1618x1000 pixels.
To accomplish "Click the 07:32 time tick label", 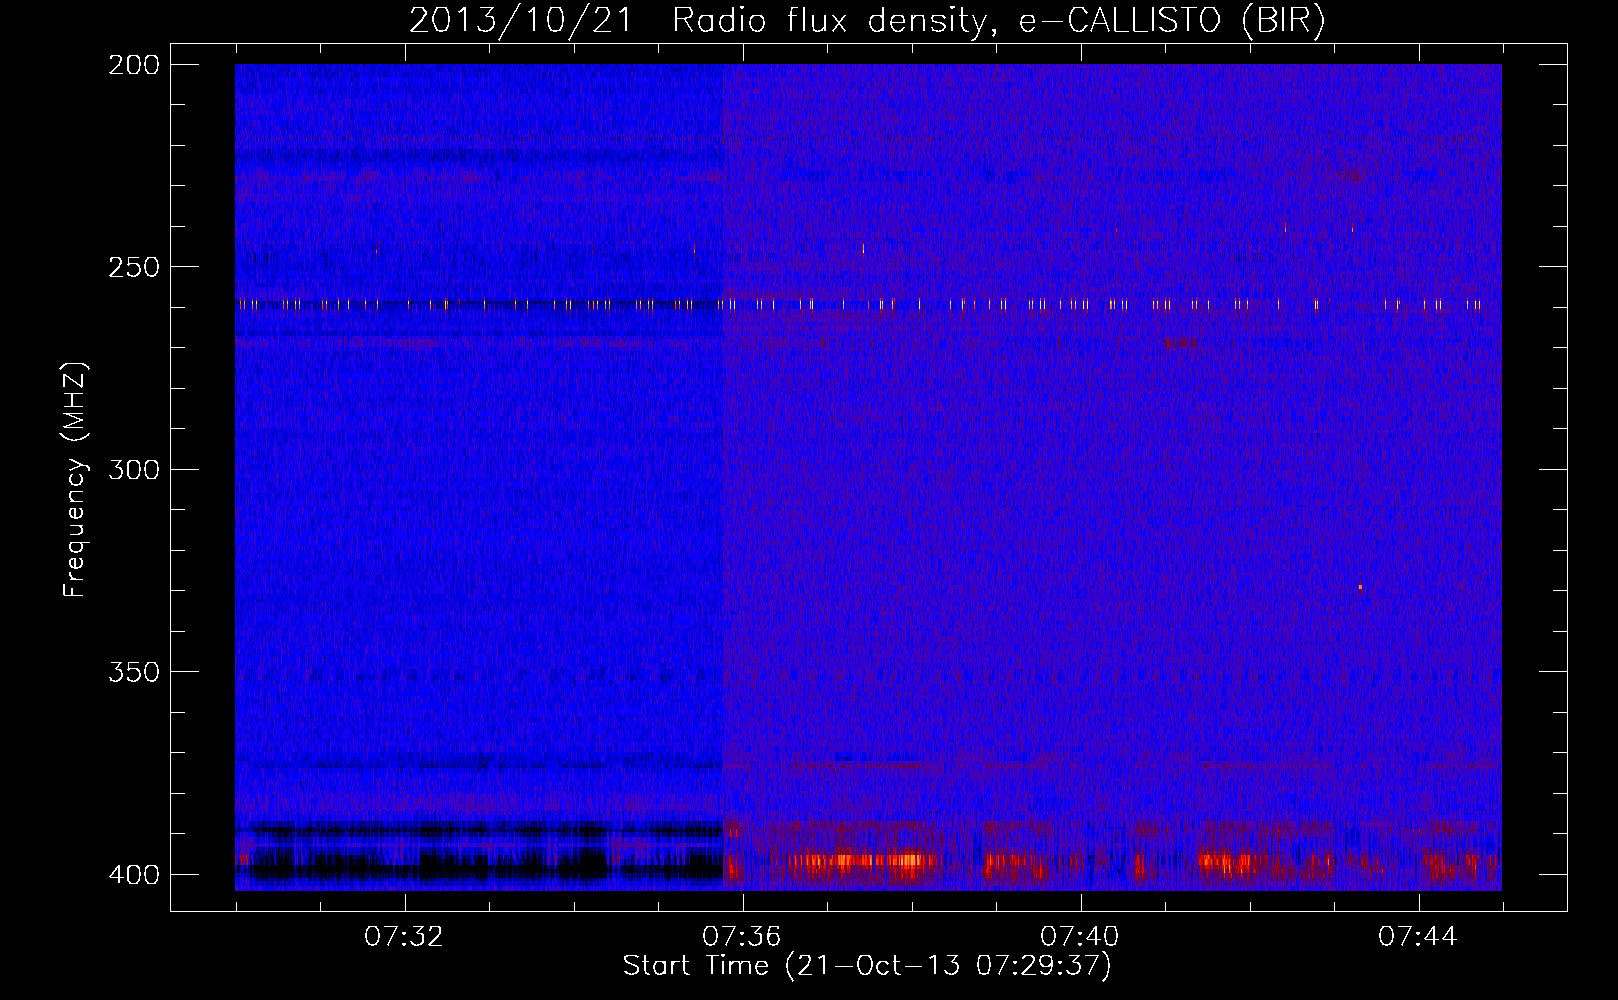I will pyautogui.click(x=404, y=937).
